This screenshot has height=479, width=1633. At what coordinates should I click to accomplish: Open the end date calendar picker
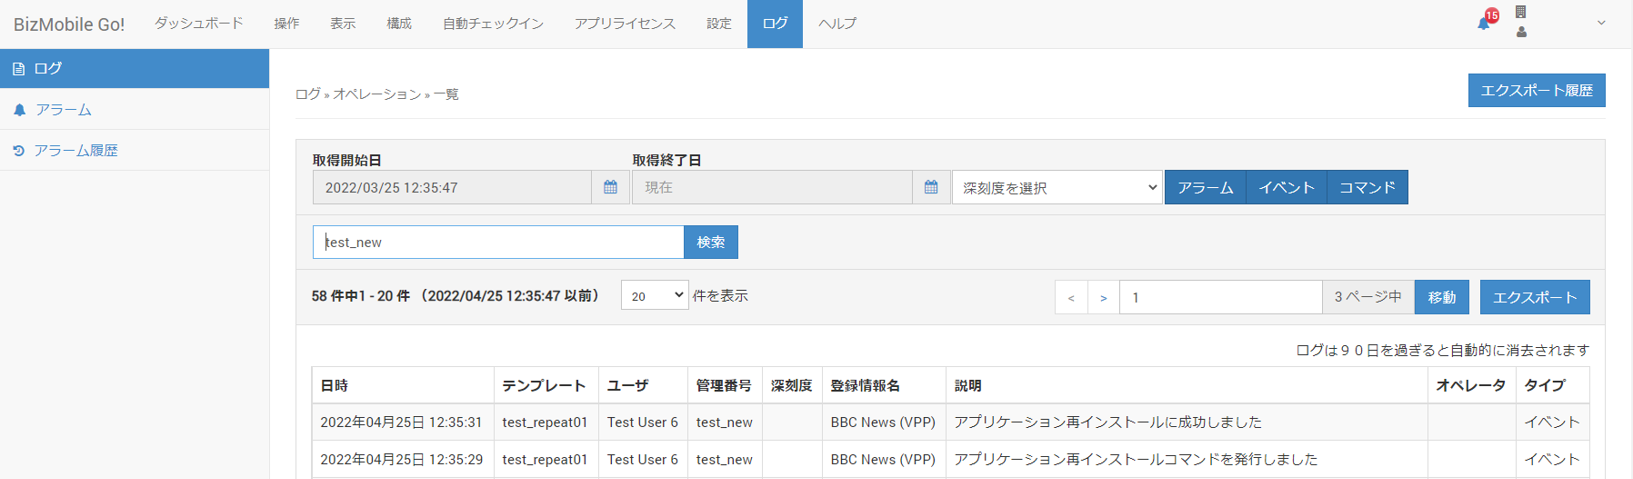click(931, 187)
